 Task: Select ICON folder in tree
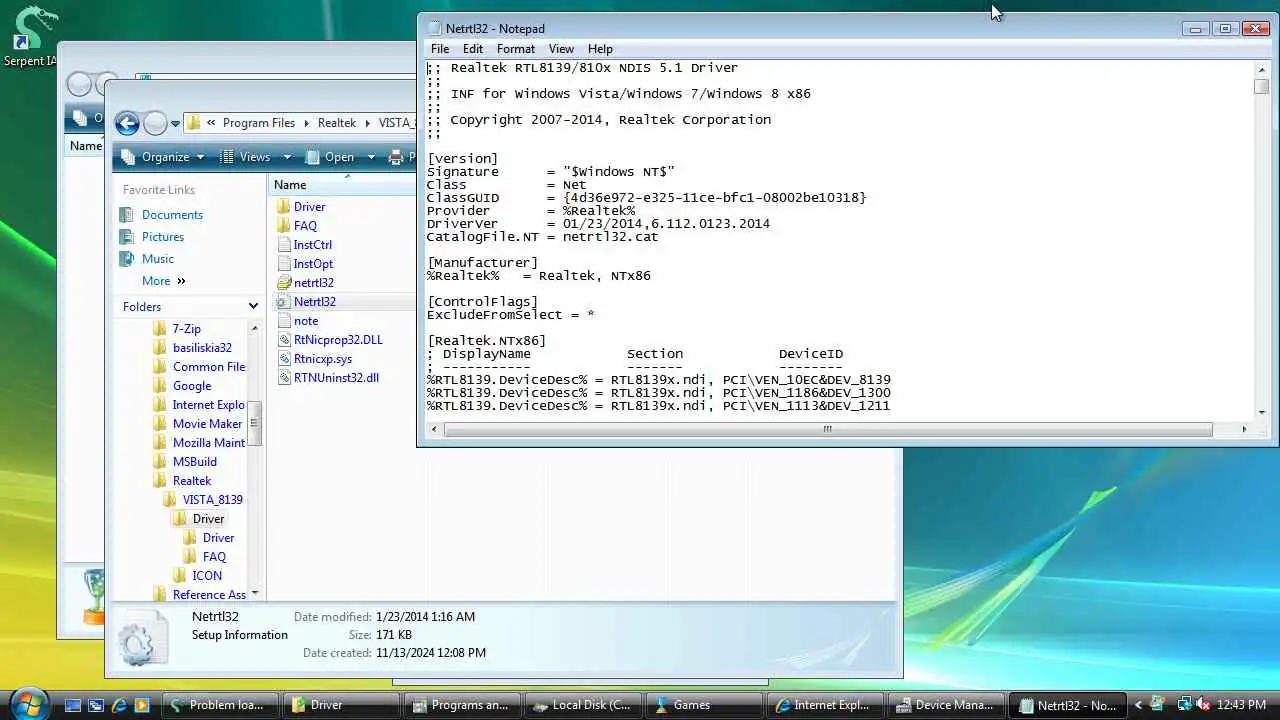click(207, 576)
